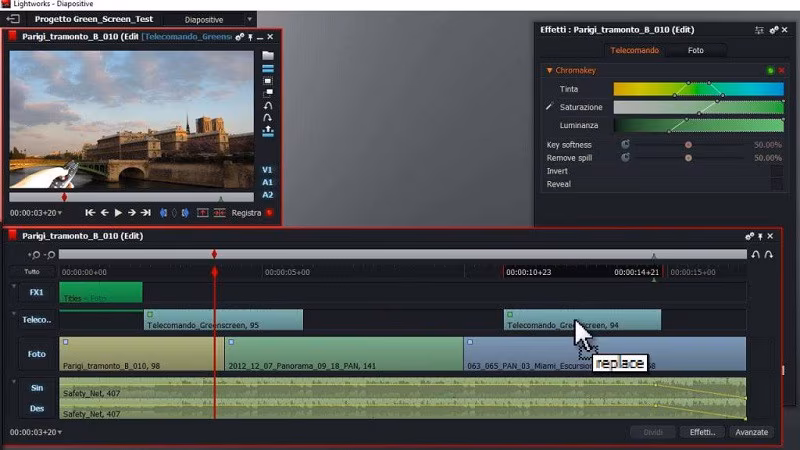
Task: Expand the Sin/Des audio track arrow
Action: click(x=14, y=382)
